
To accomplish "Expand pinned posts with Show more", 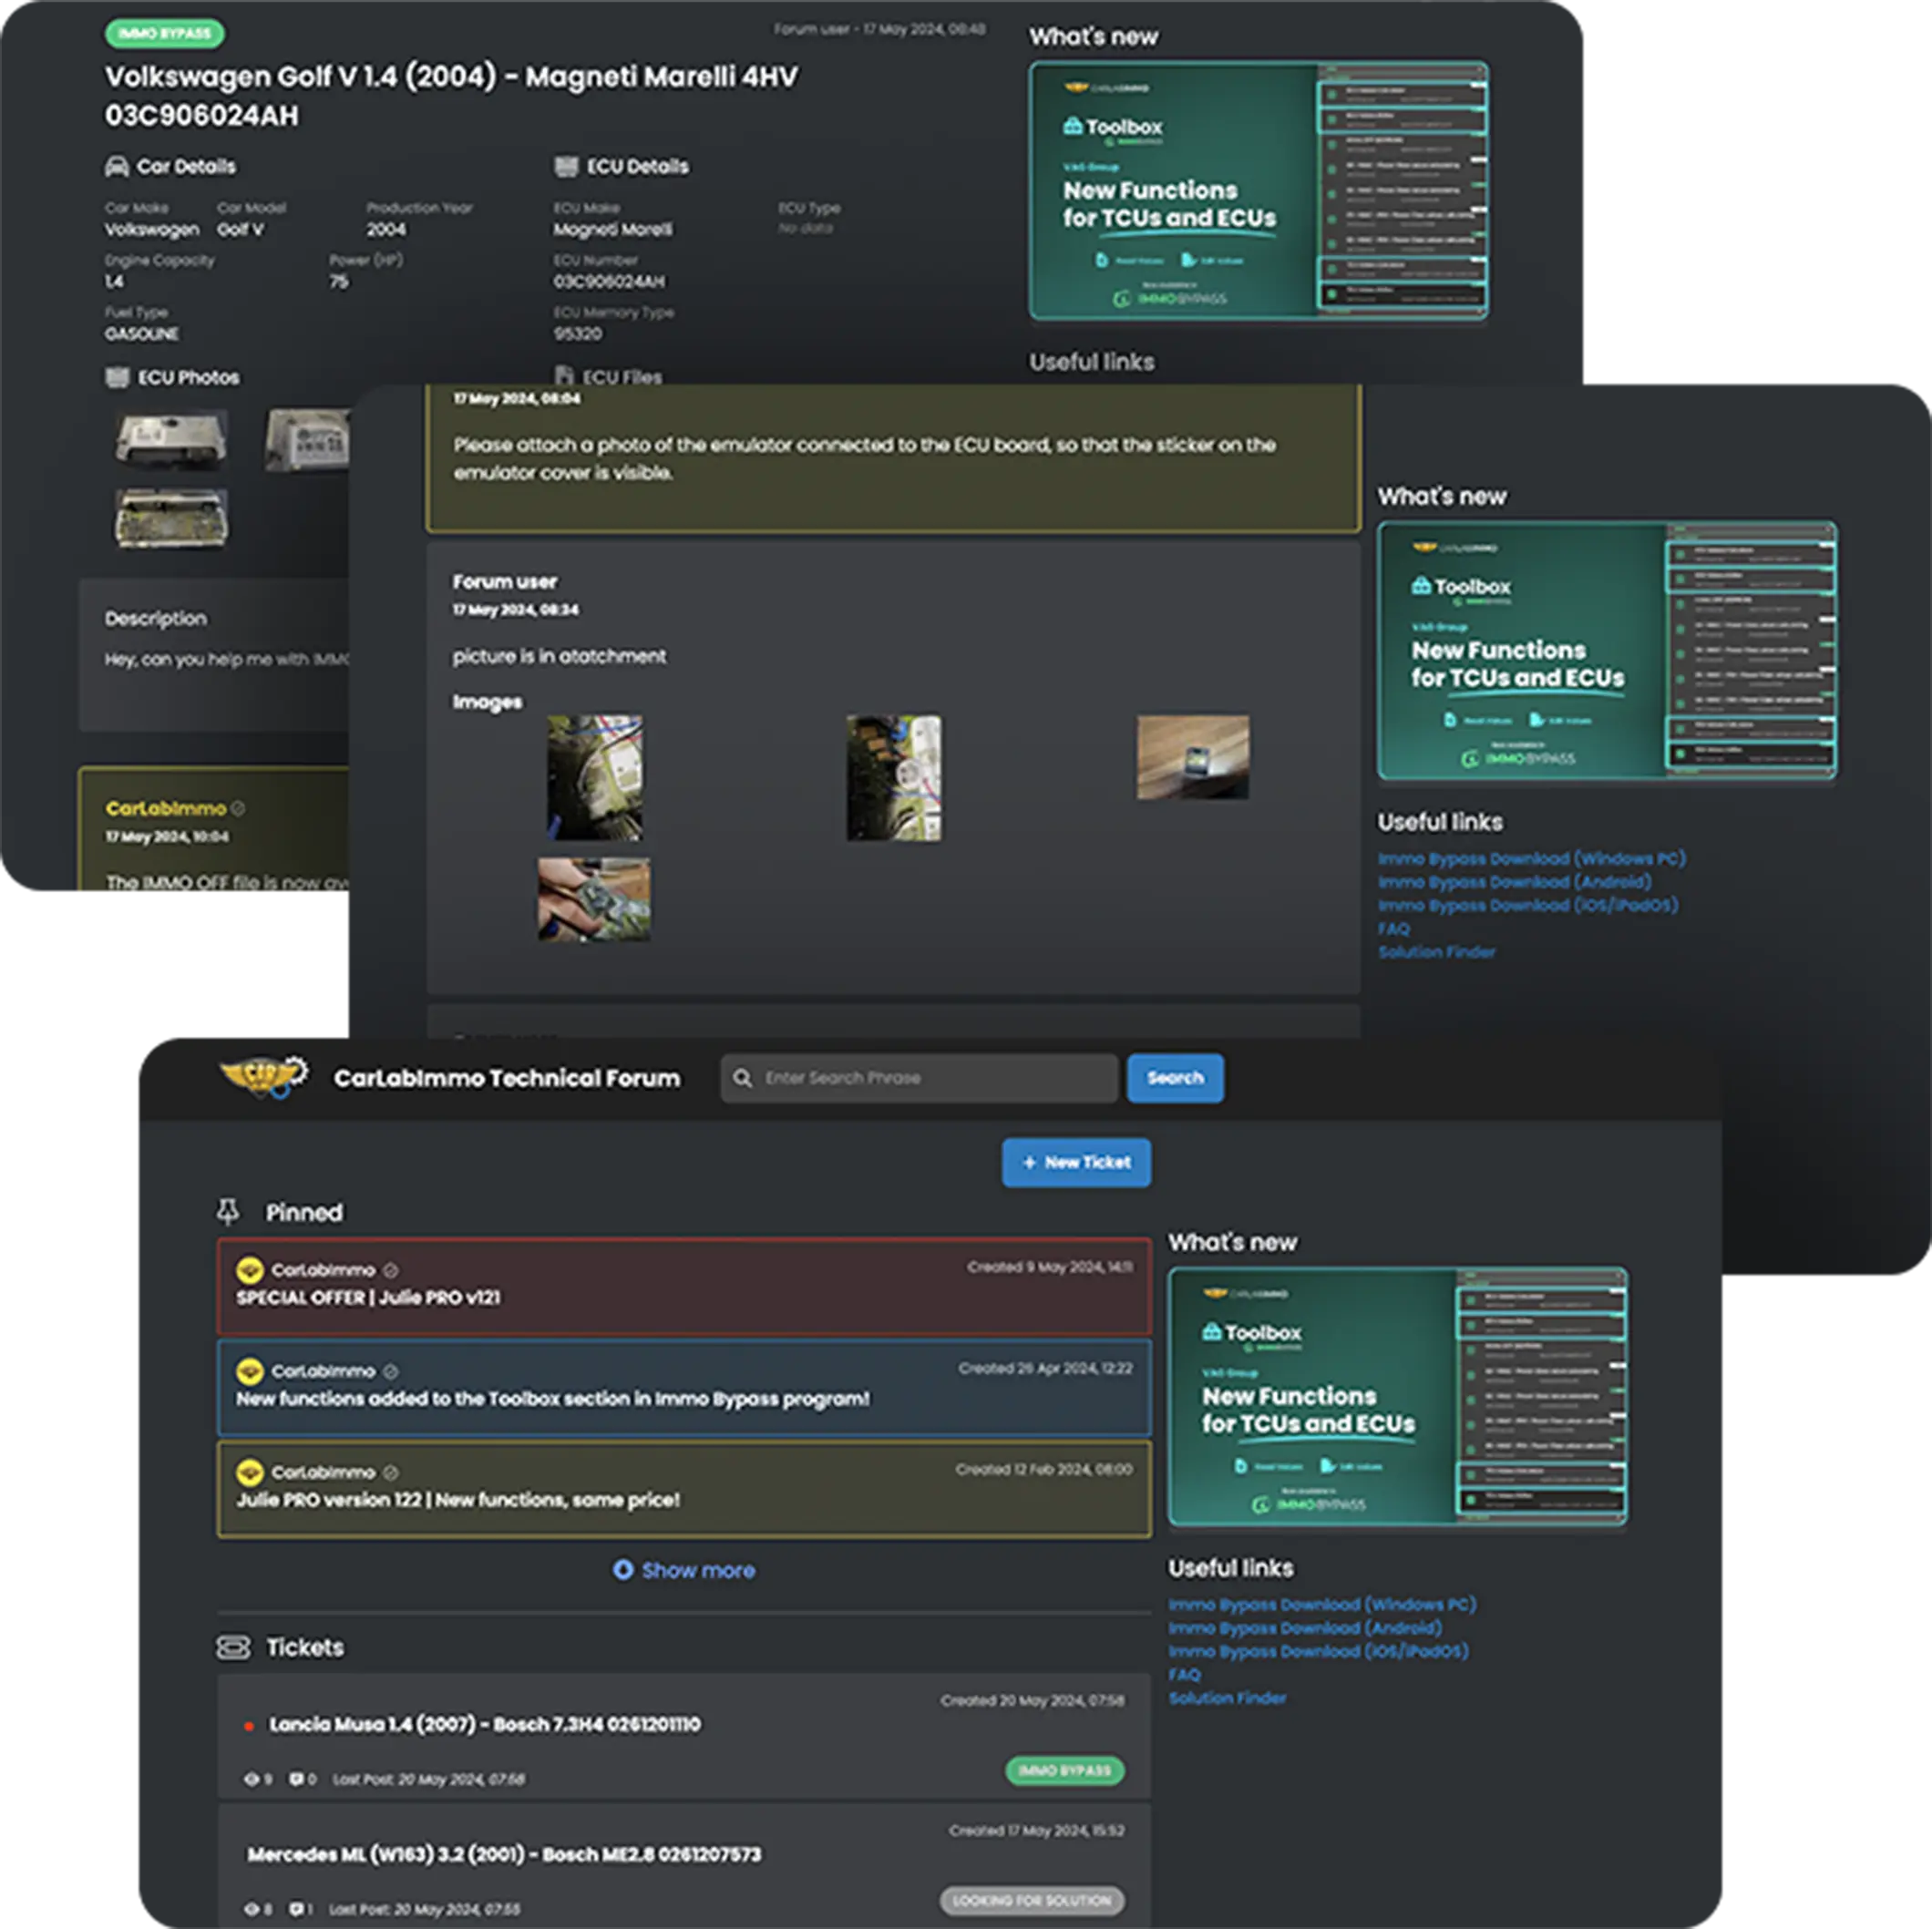I will point(684,1570).
